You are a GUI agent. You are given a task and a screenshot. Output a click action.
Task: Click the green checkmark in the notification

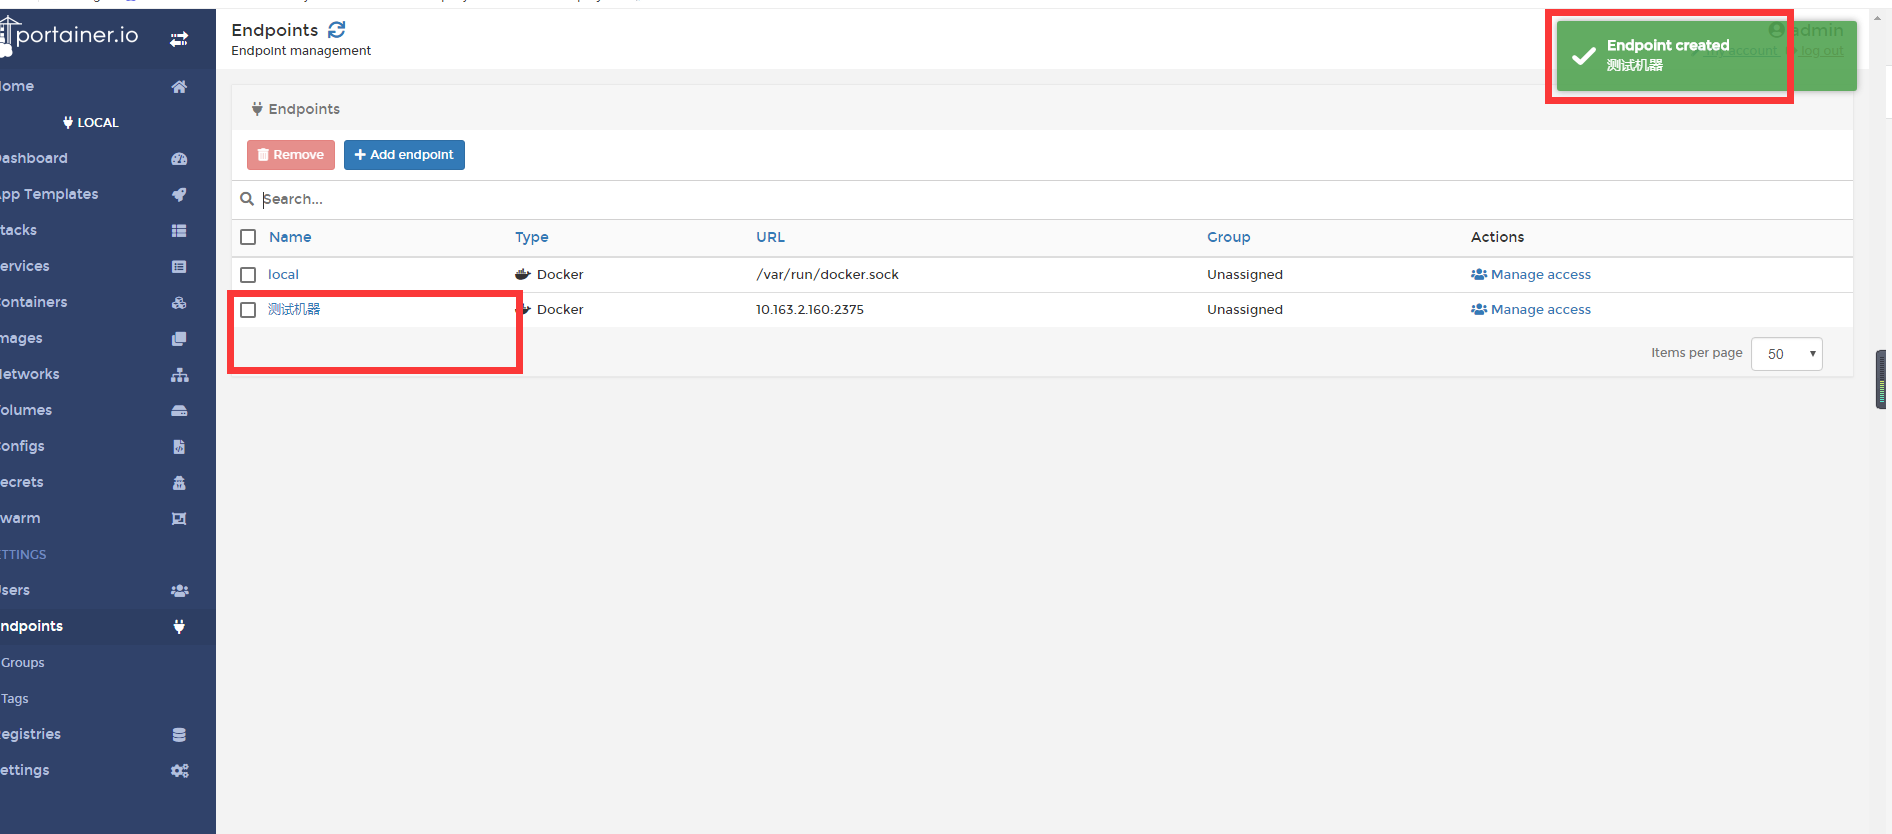1584,56
